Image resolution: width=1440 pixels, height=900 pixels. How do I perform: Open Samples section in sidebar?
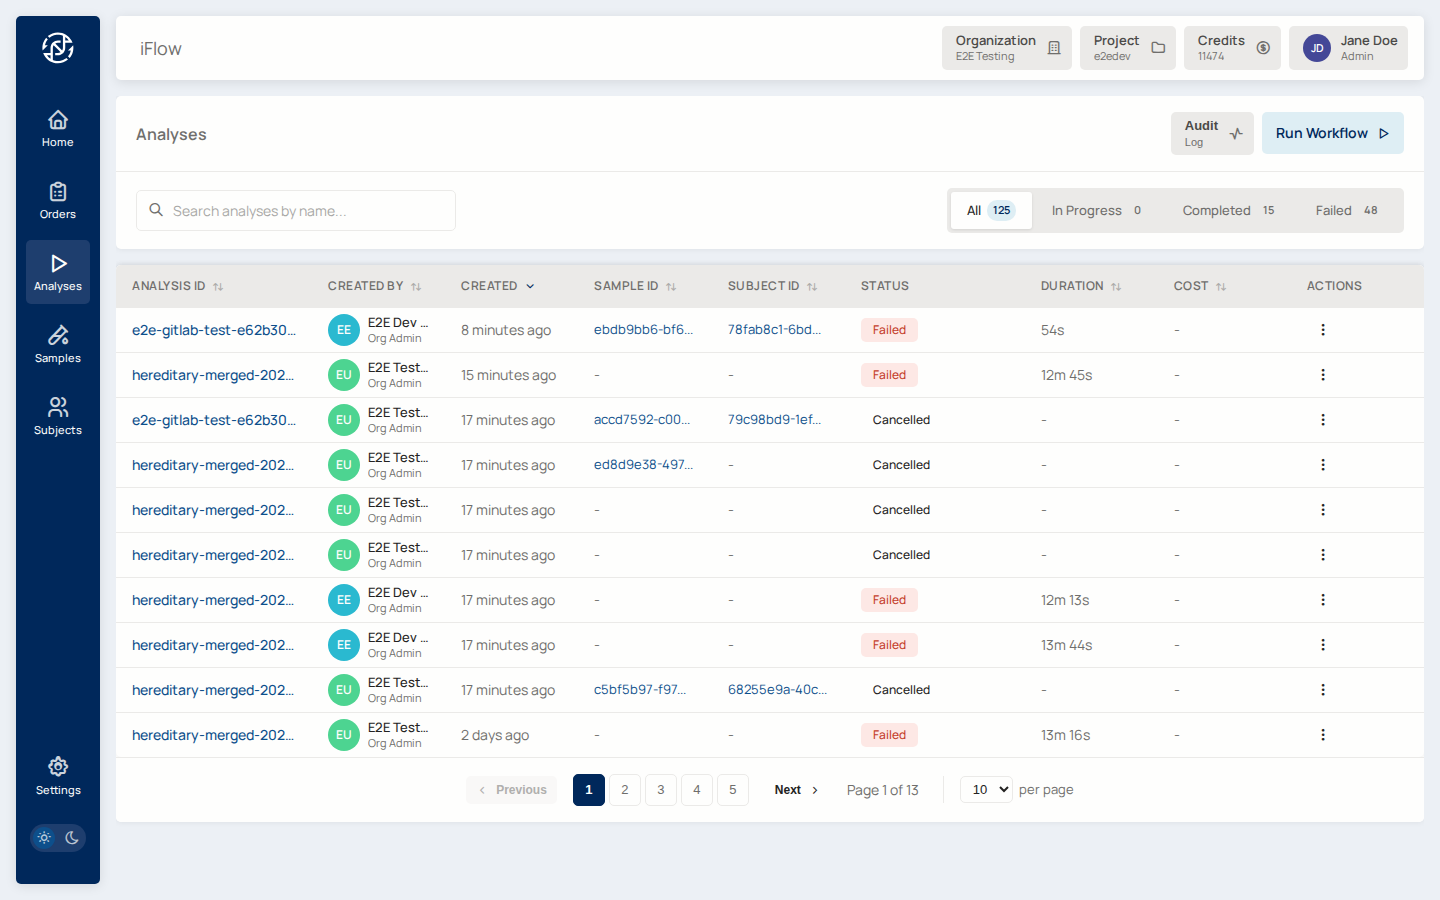[58, 345]
